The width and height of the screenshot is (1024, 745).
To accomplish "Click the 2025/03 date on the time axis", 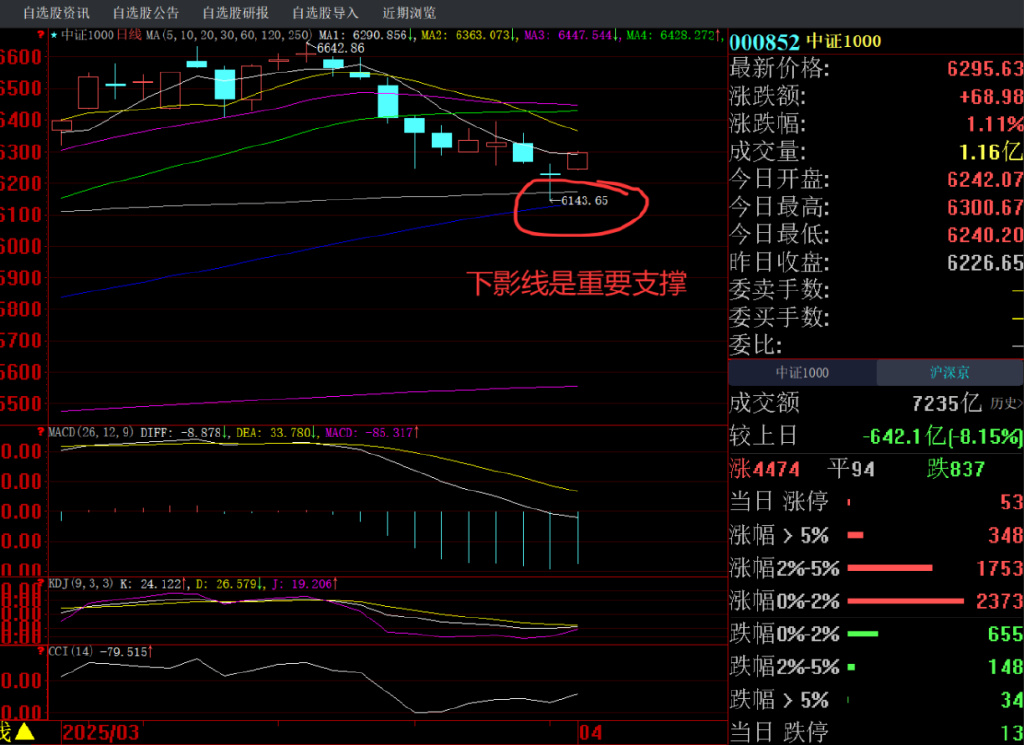I will 101,732.
